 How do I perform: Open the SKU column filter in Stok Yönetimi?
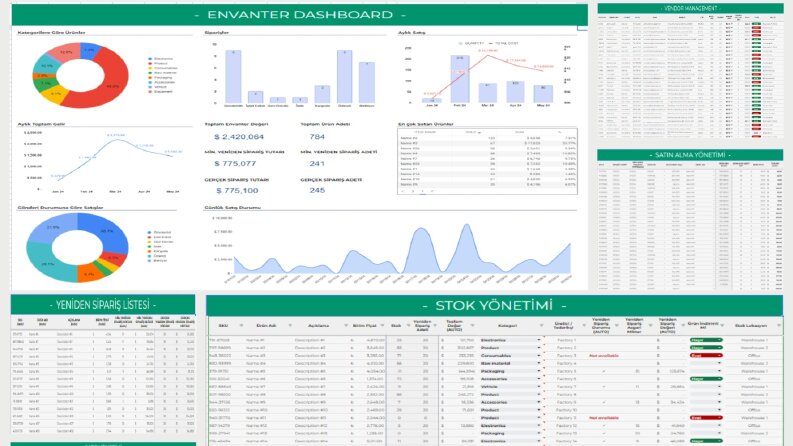tap(241, 326)
